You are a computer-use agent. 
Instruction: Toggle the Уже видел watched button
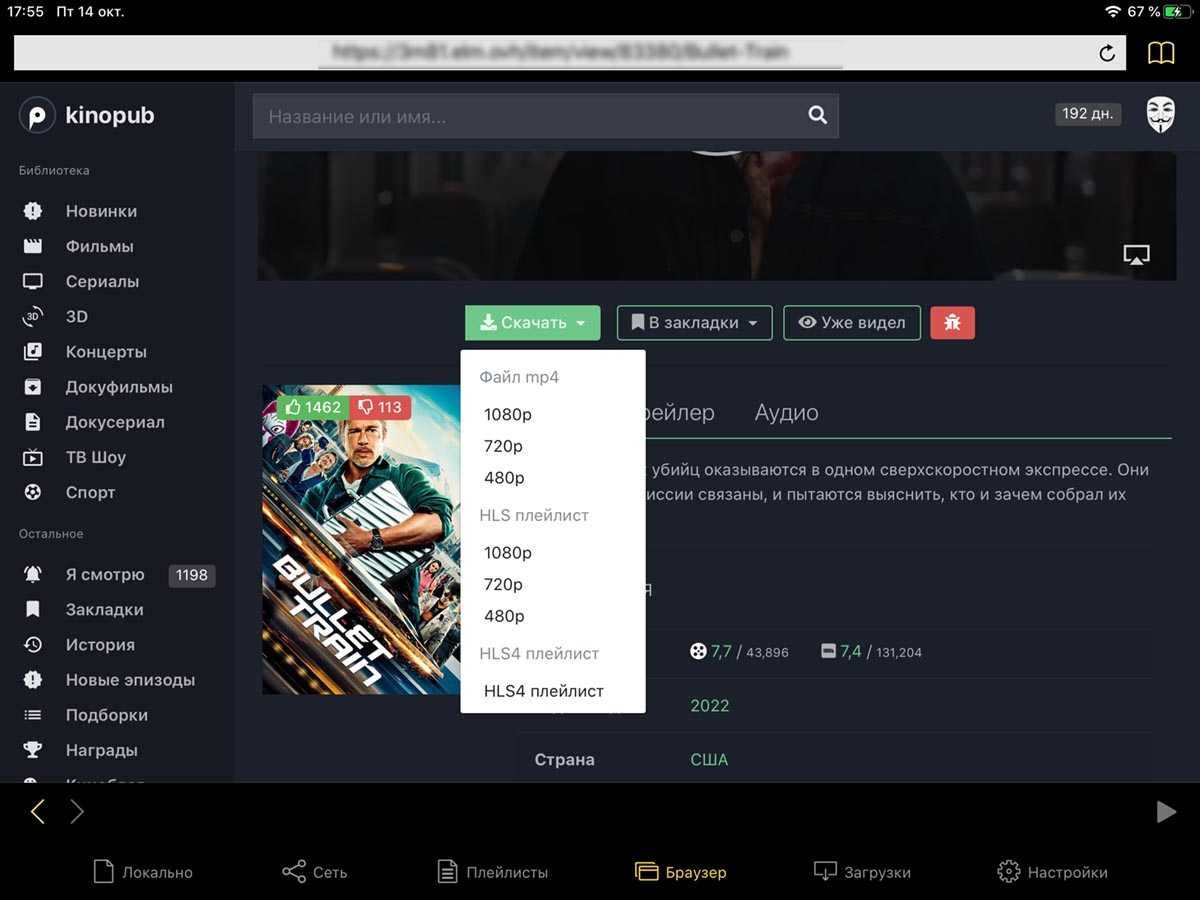pos(851,323)
